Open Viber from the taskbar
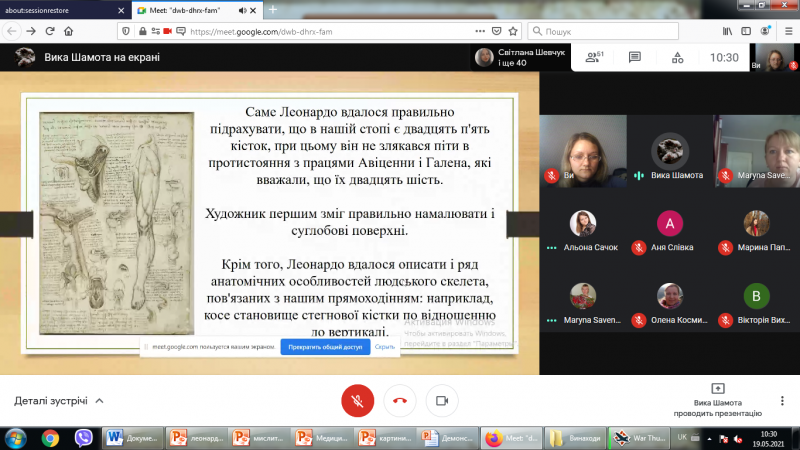This screenshot has width=800, height=450. [84, 438]
